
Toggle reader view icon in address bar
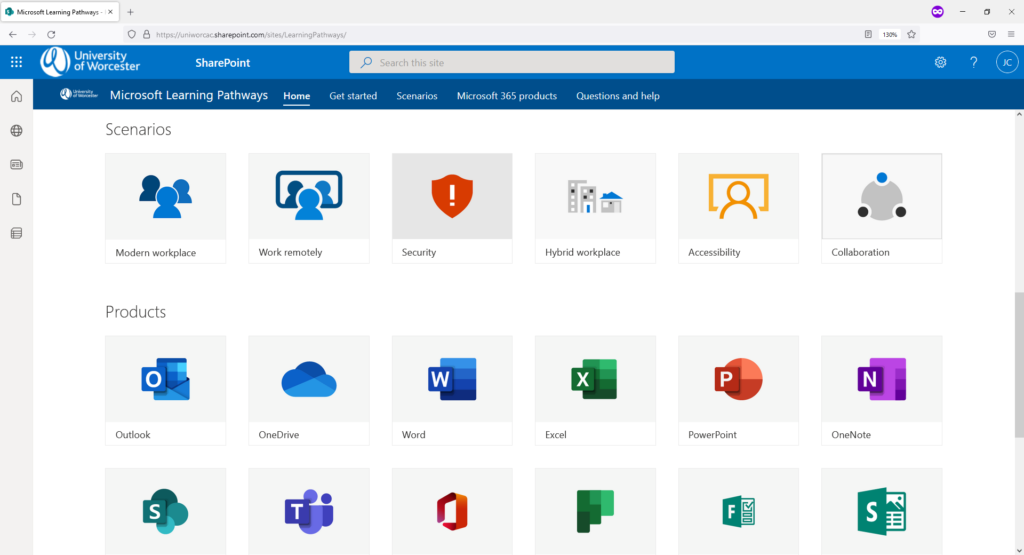868,35
